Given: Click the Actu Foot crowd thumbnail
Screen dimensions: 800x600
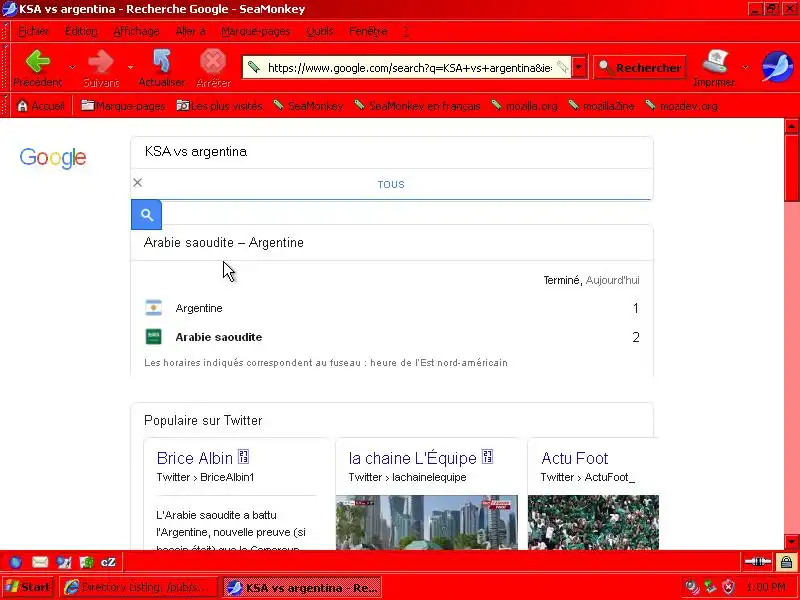Looking at the screenshot, I should [593, 522].
